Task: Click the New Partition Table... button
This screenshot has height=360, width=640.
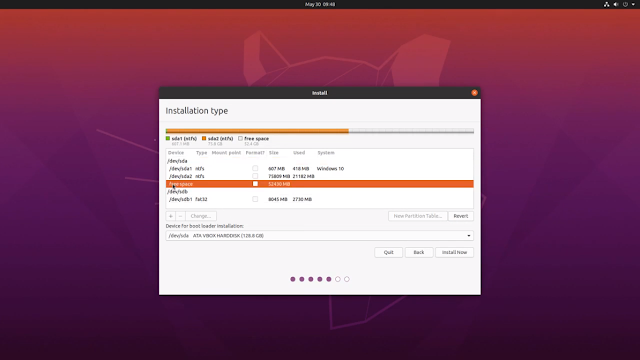Action: point(418,216)
